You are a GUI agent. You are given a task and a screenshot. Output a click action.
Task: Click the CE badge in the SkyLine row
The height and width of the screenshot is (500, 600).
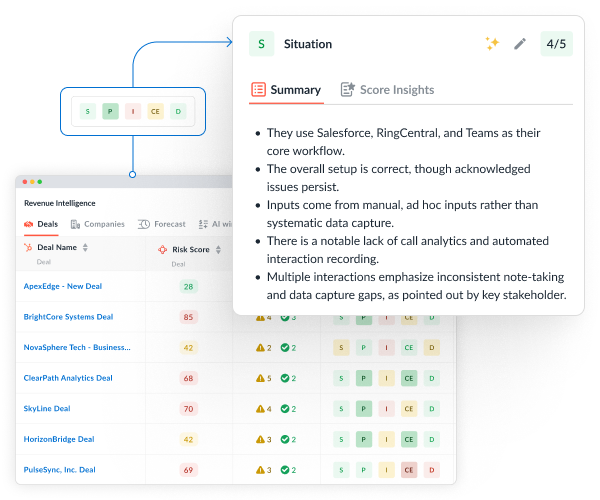409,409
